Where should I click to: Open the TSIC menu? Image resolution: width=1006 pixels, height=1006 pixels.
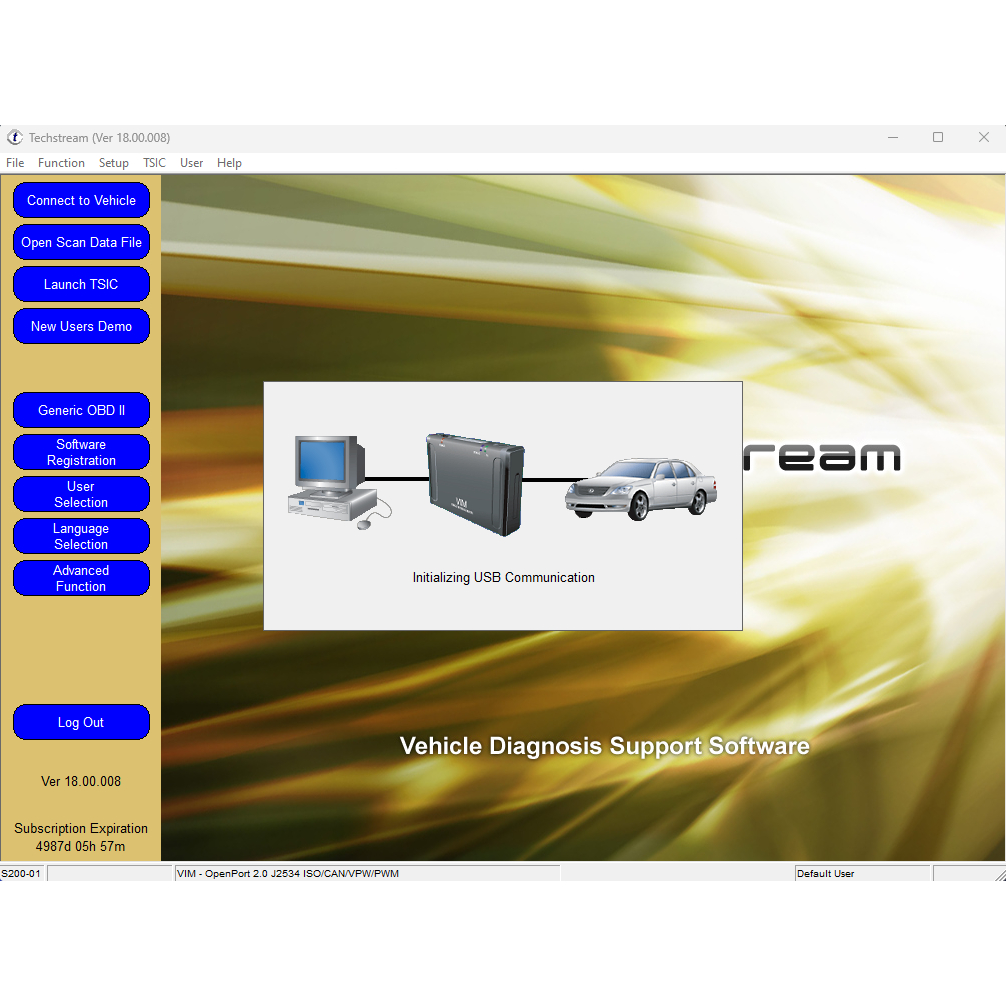[154, 163]
